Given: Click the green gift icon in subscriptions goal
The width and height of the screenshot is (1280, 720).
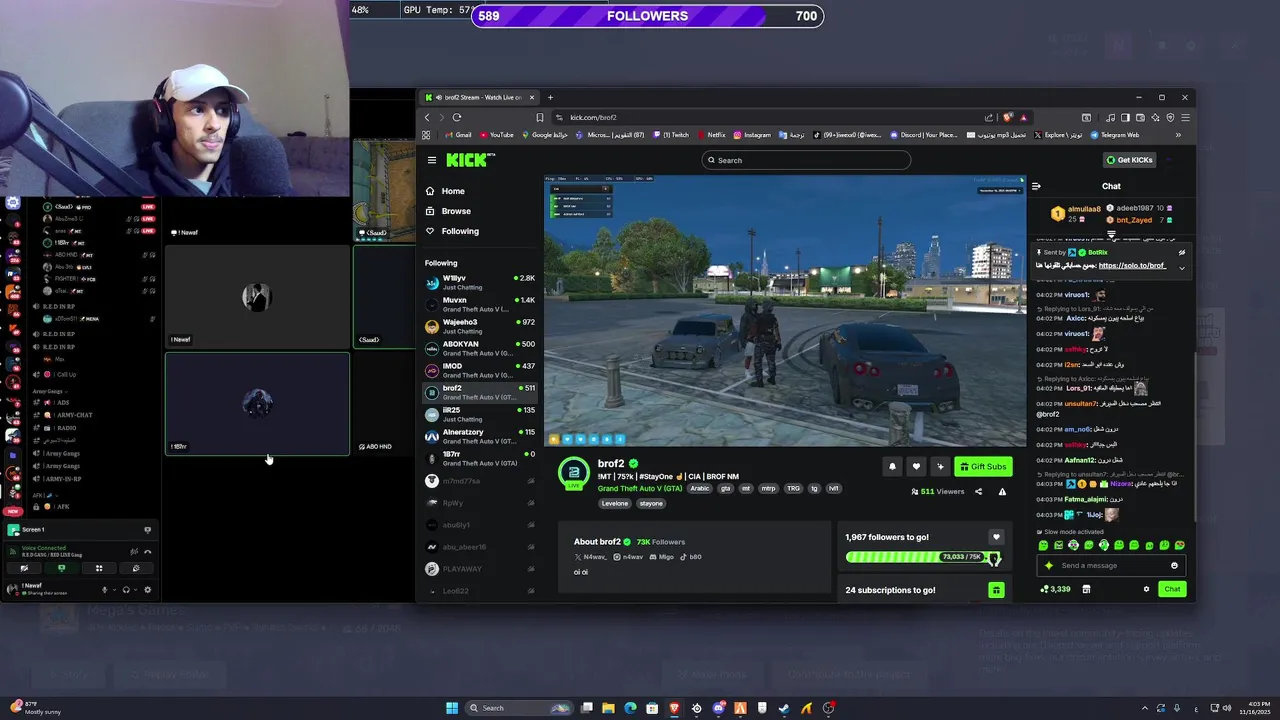Looking at the screenshot, I should (996, 590).
